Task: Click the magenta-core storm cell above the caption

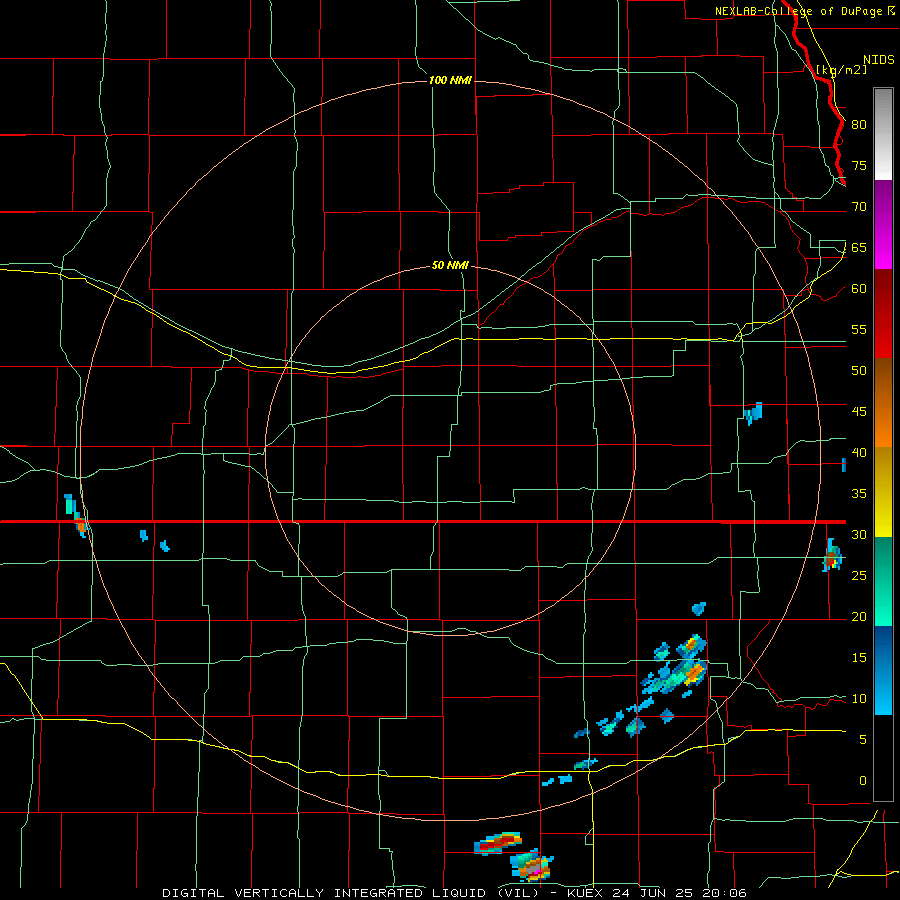Action: (532, 866)
